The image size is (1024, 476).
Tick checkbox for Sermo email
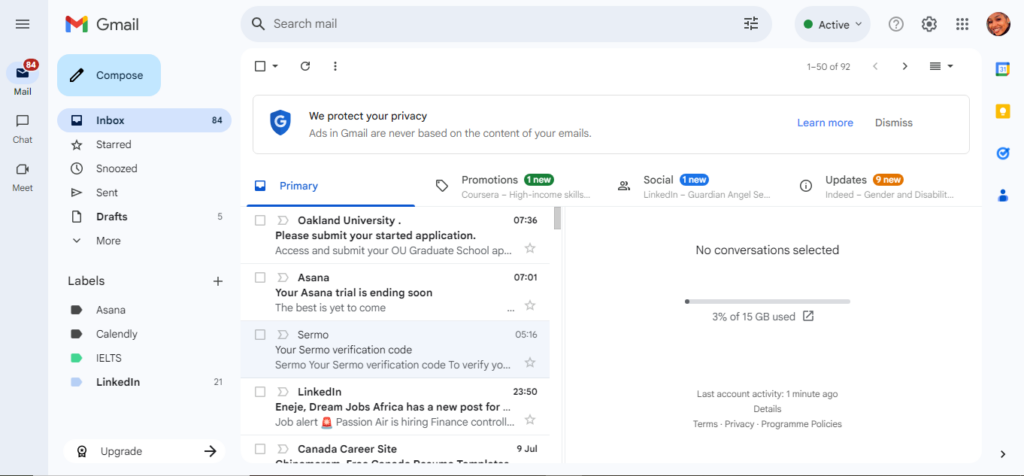click(x=260, y=335)
